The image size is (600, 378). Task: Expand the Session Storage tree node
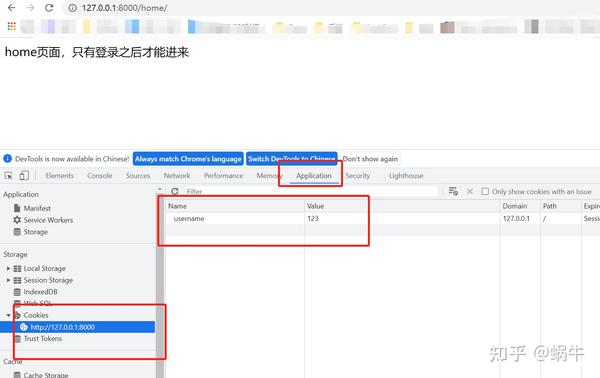point(8,280)
